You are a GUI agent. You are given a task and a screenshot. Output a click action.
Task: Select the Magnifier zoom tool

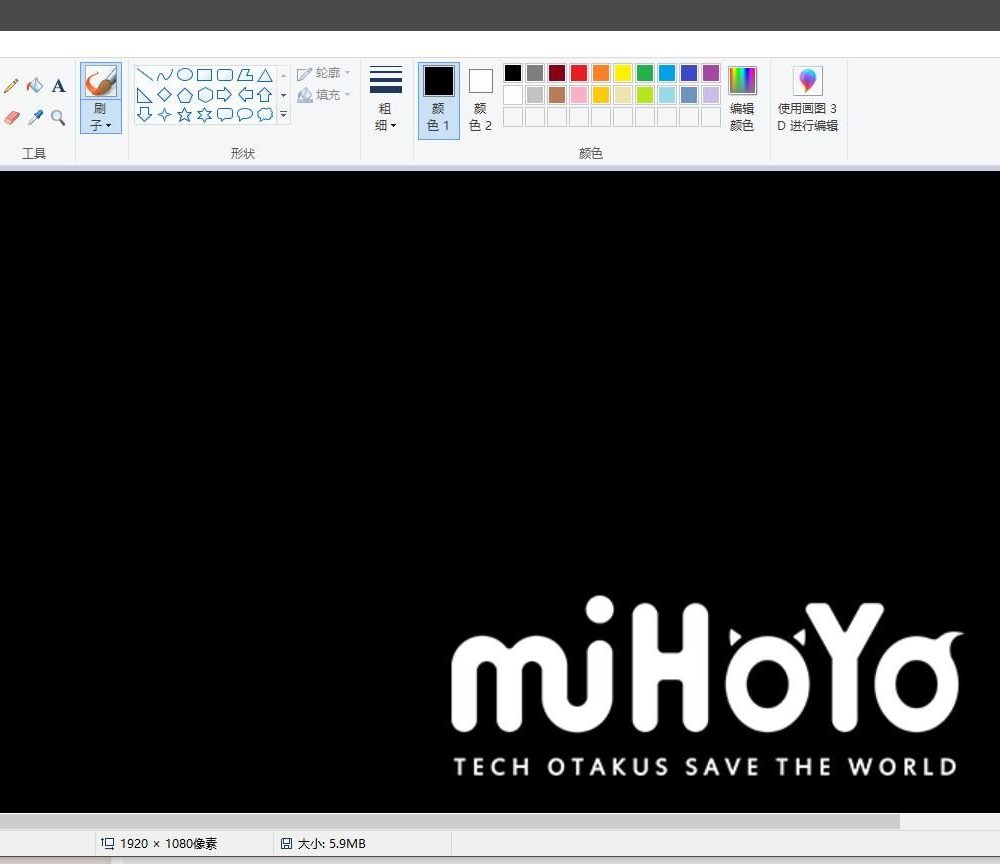pyautogui.click(x=58, y=118)
